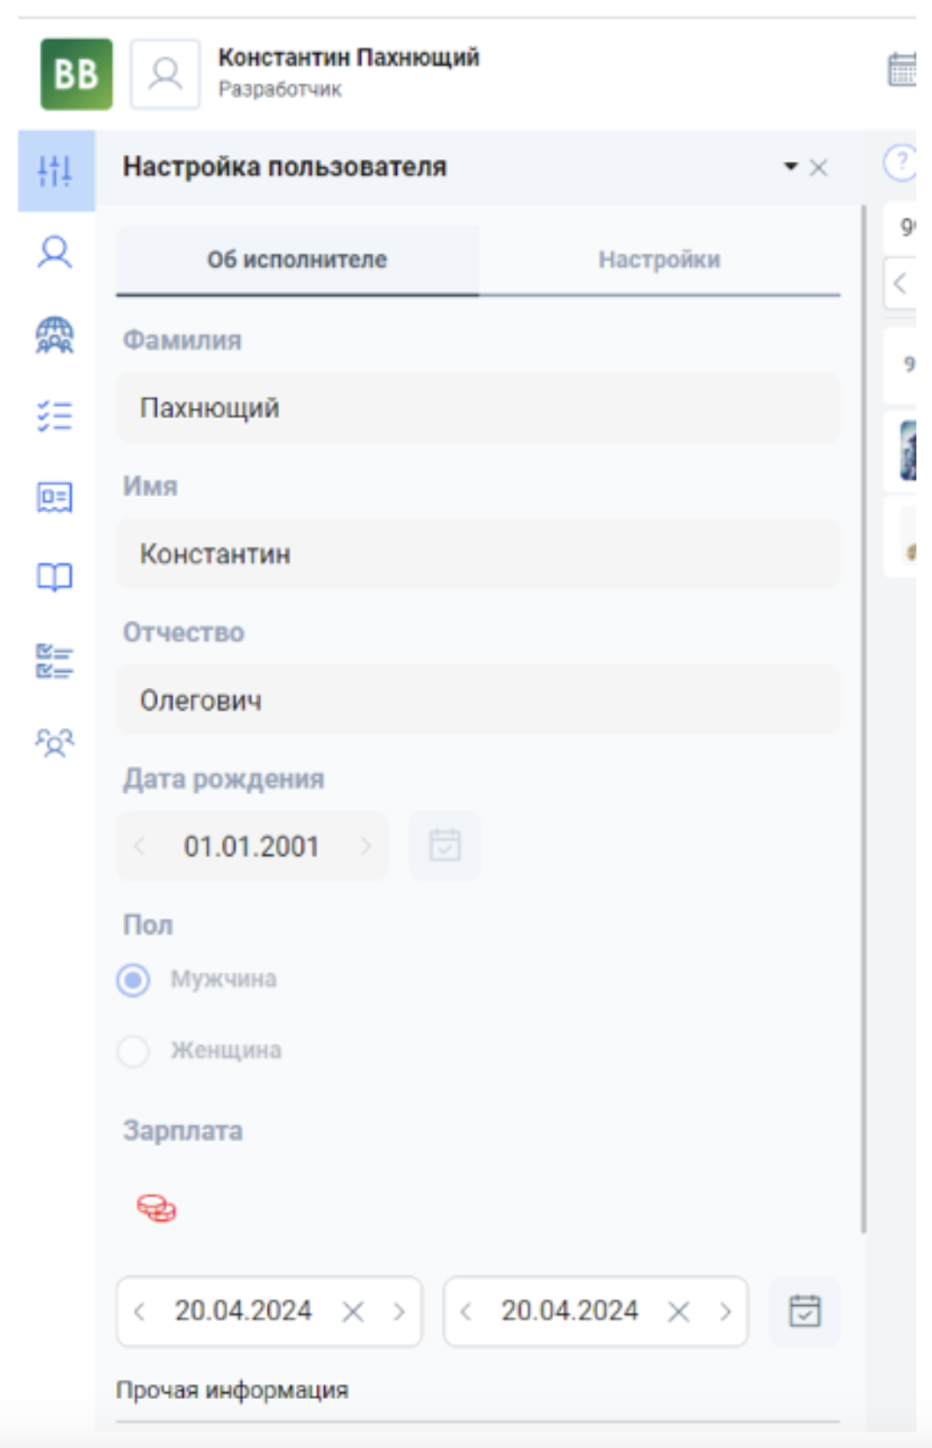Step first salary date forward
Image resolution: width=932 pixels, height=1448 pixels.
(399, 1311)
